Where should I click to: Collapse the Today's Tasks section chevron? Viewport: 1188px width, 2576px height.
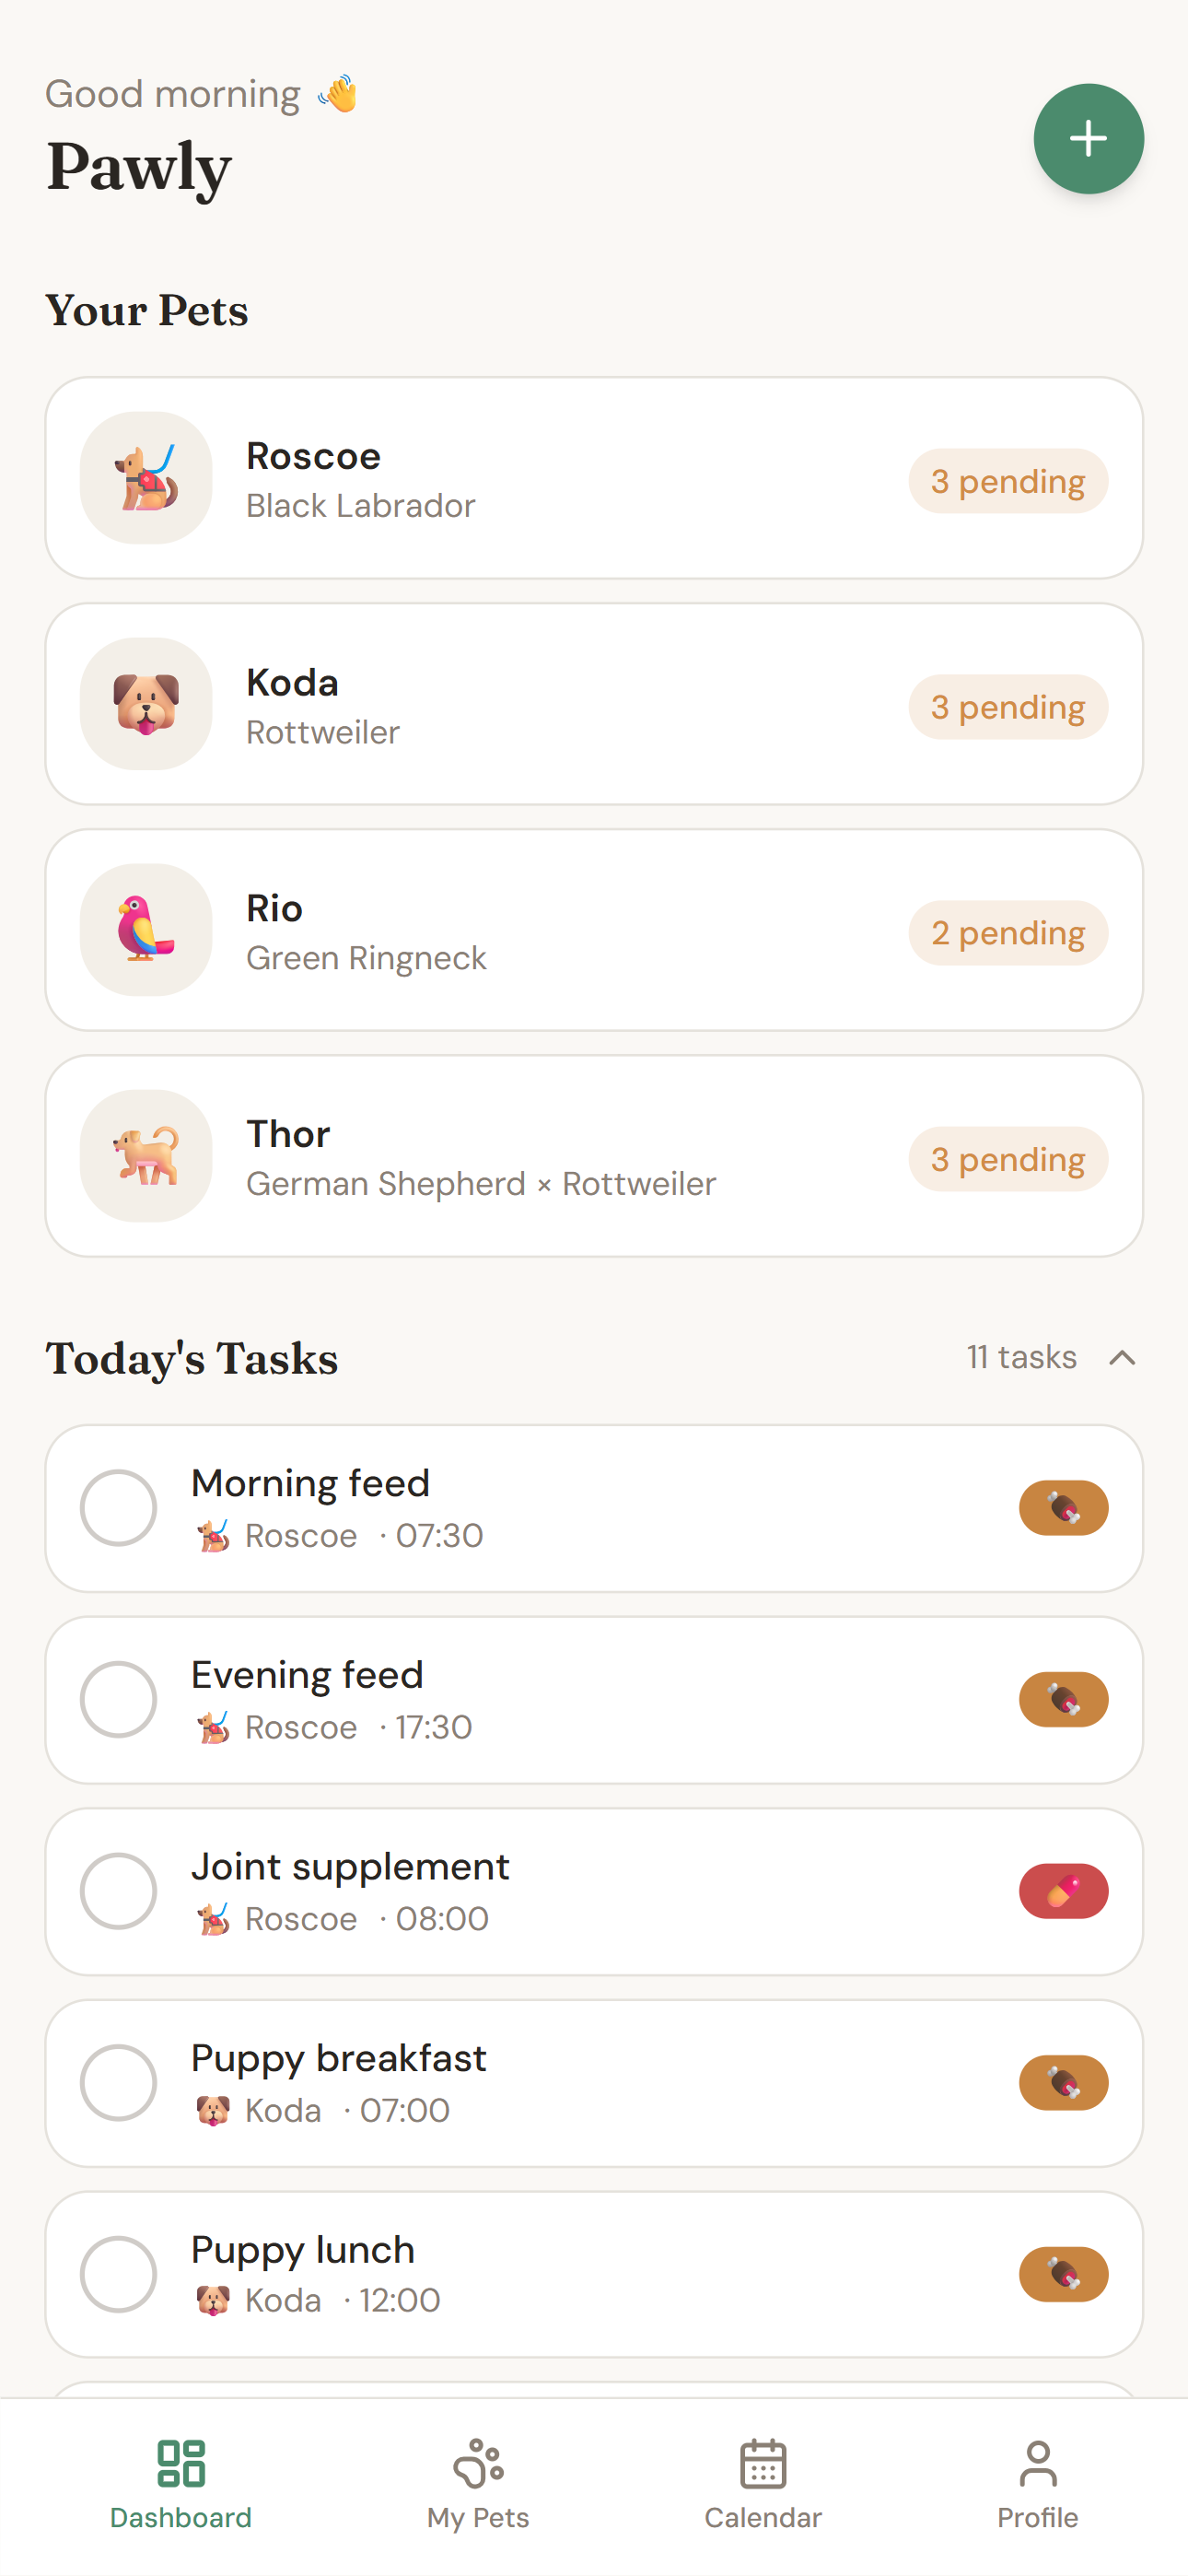[x=1122, y=1358]
